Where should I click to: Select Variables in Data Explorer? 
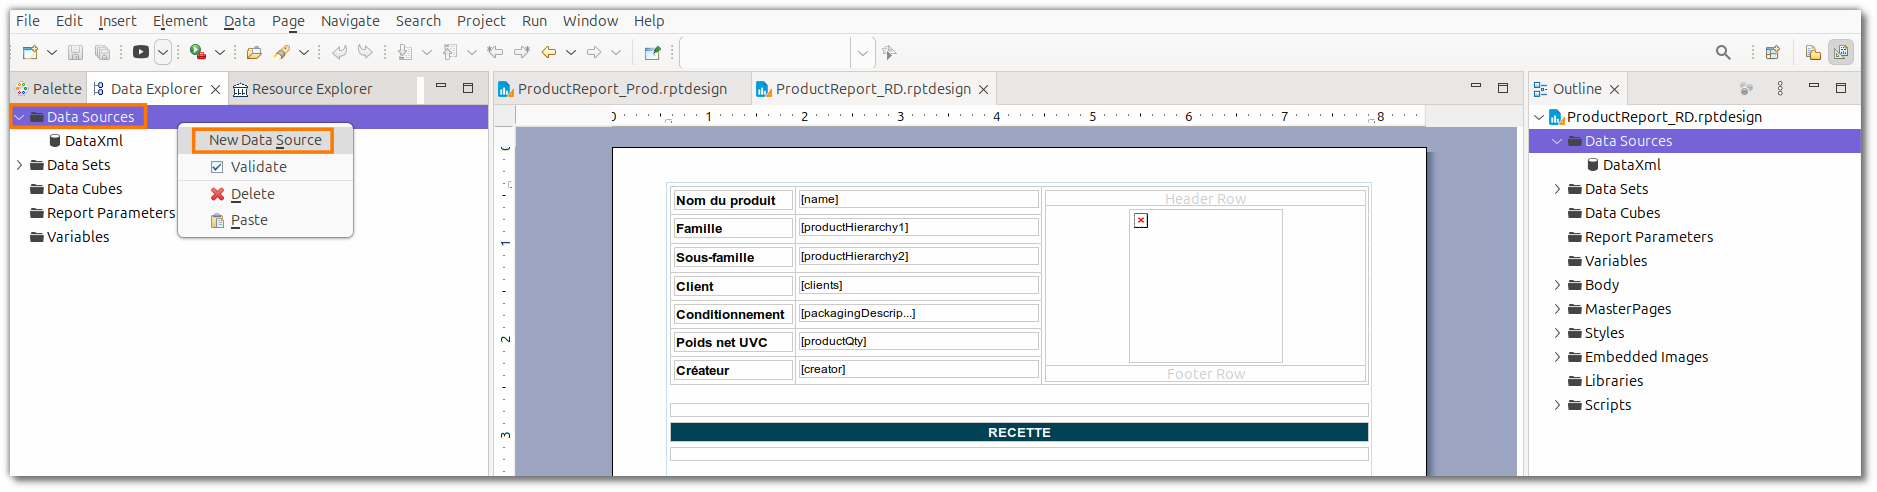coord(78,237)
